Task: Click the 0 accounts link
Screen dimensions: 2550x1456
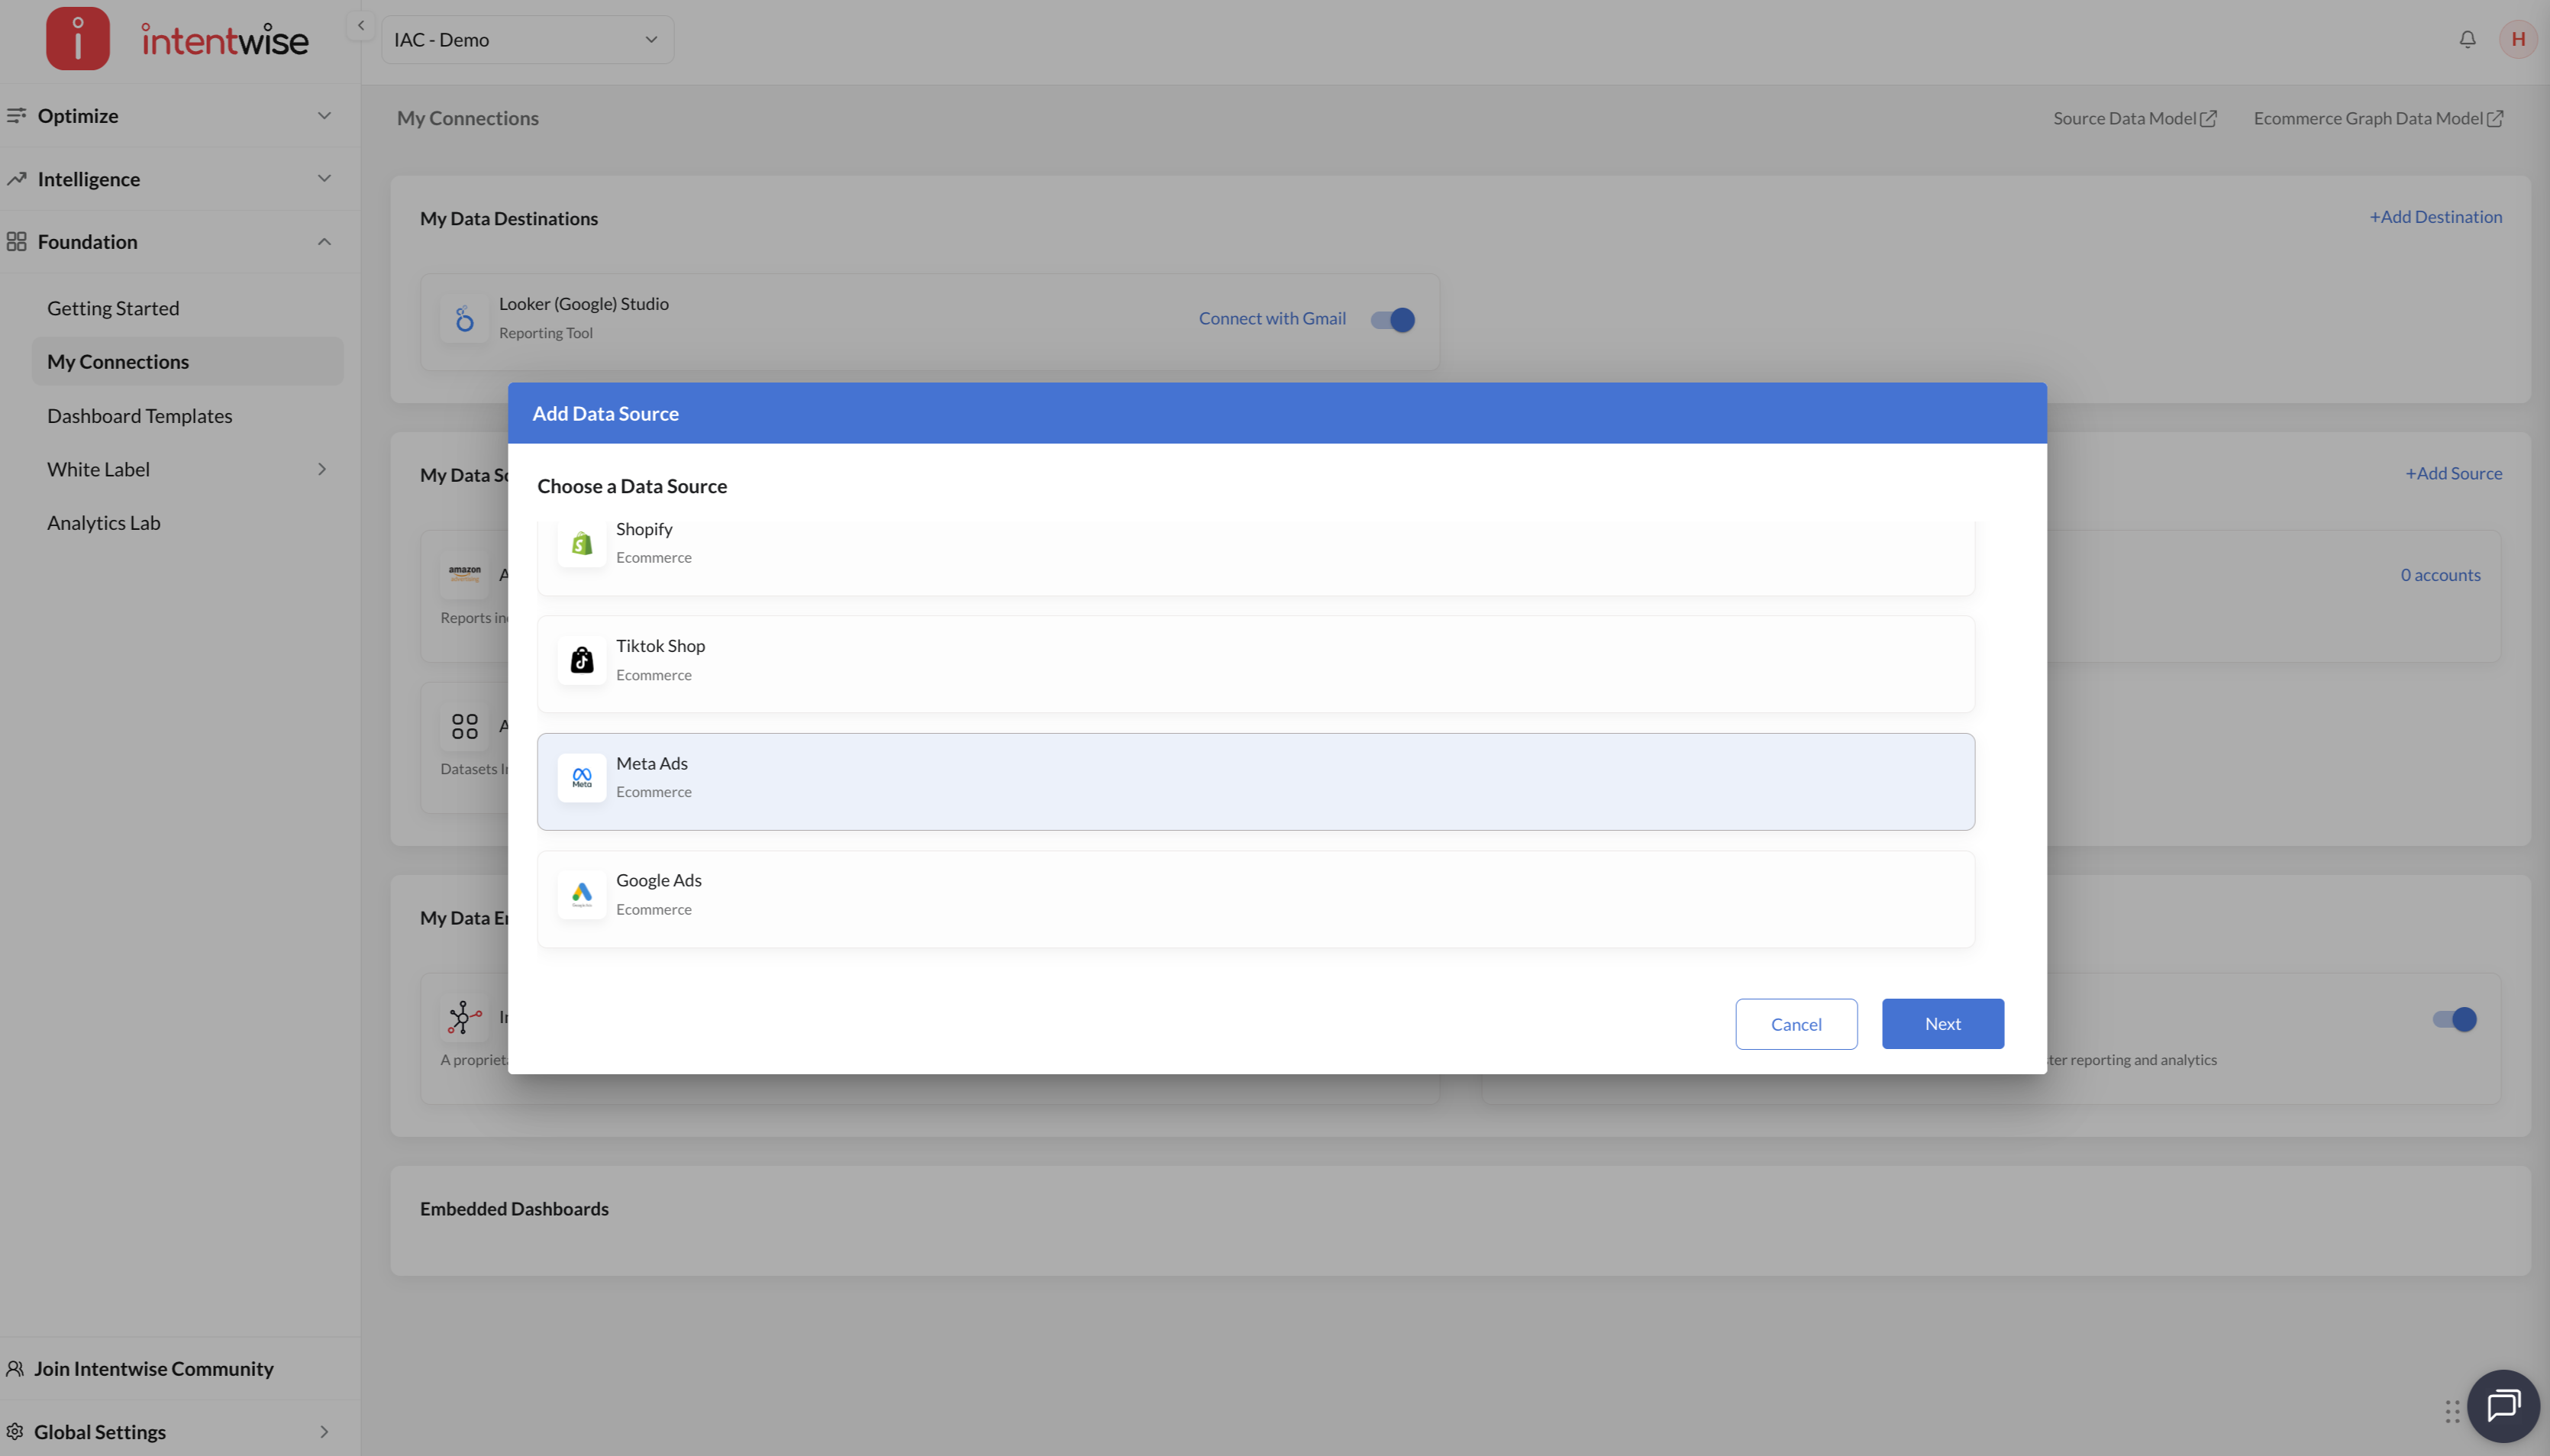Action: click(x=2440, y=574)
